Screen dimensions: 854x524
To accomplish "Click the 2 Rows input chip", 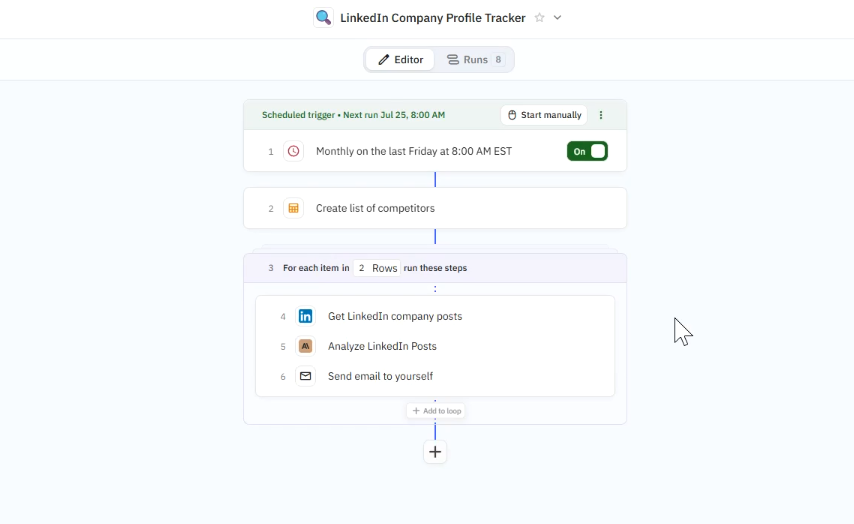I will click(x=377, y=268).
